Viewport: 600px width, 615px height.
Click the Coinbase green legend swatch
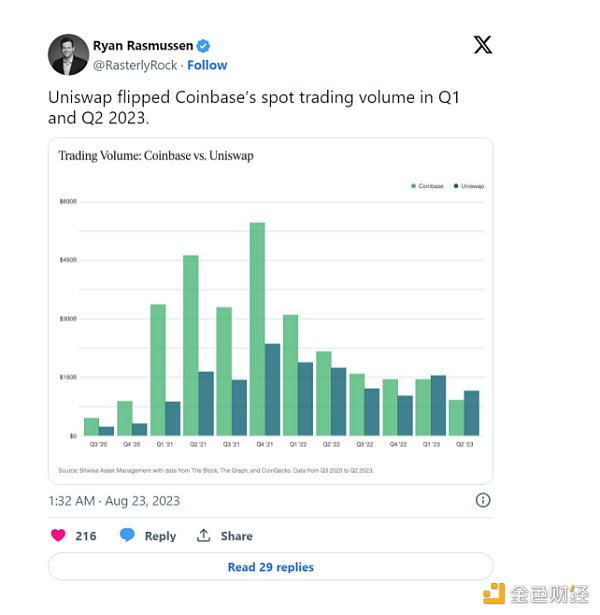(413, 186)
